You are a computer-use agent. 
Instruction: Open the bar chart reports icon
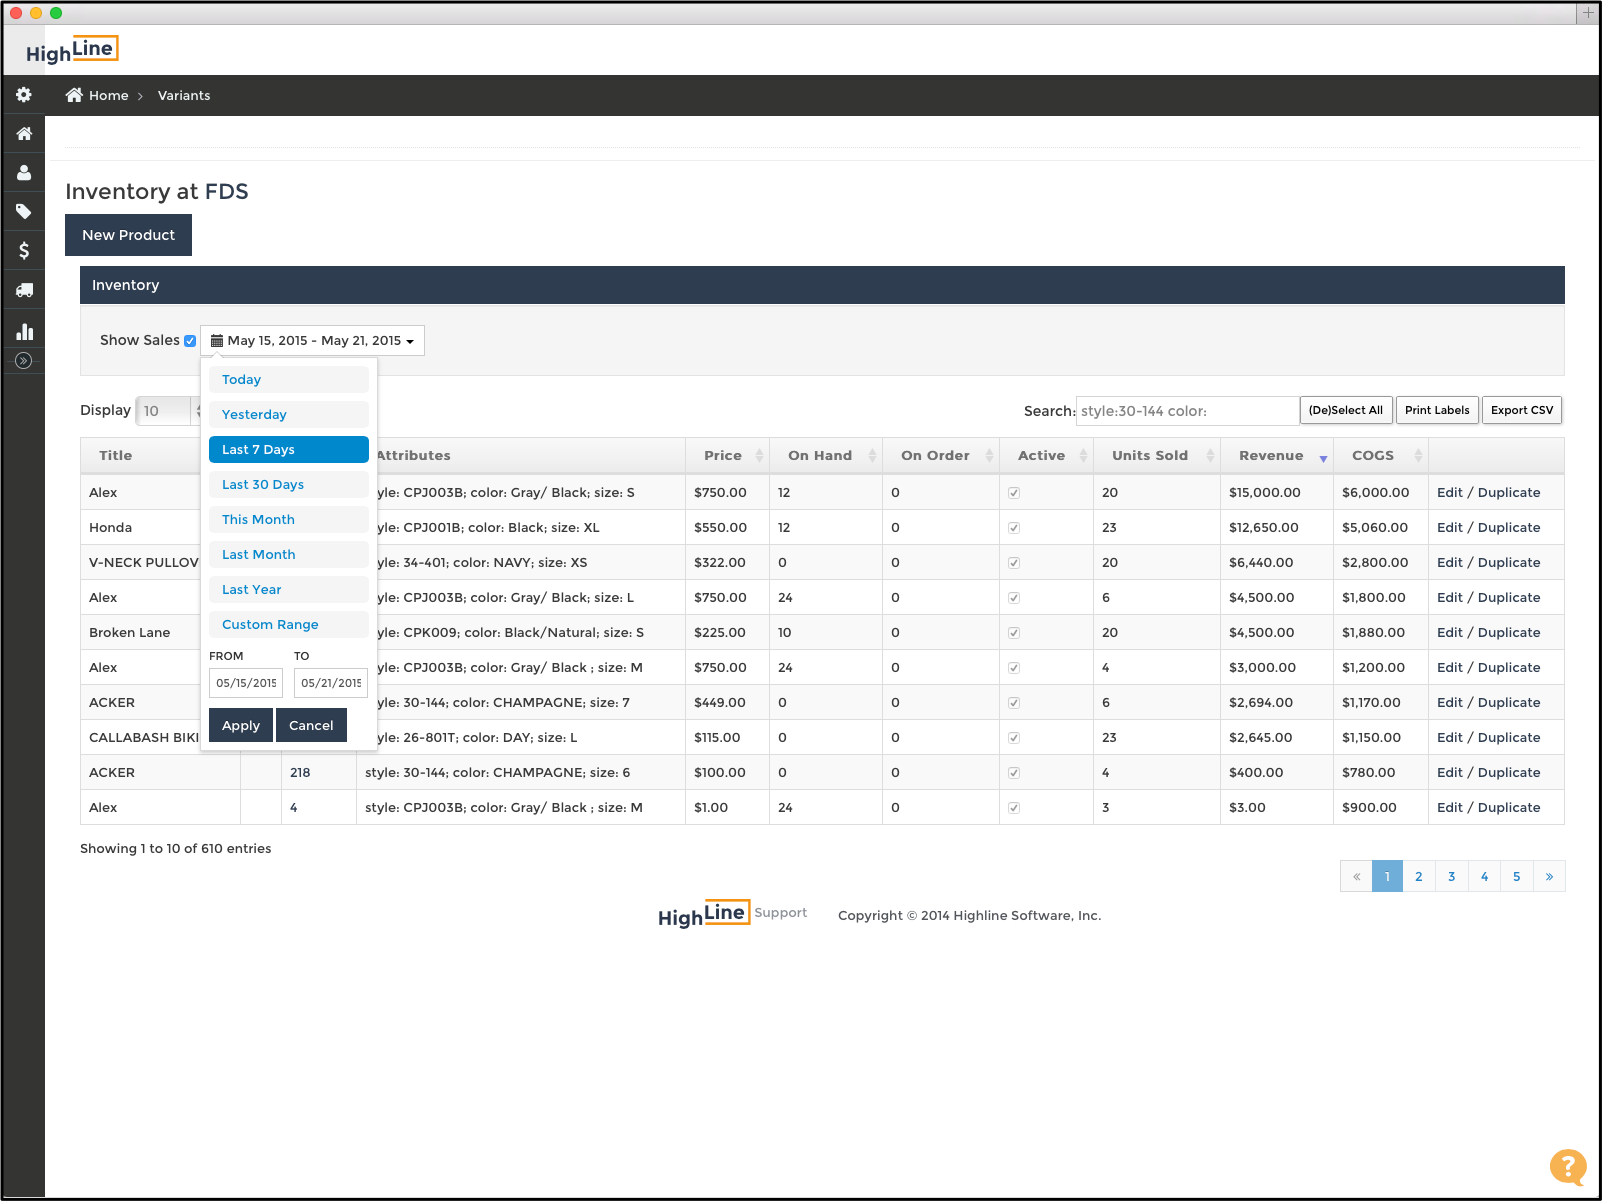24,331
